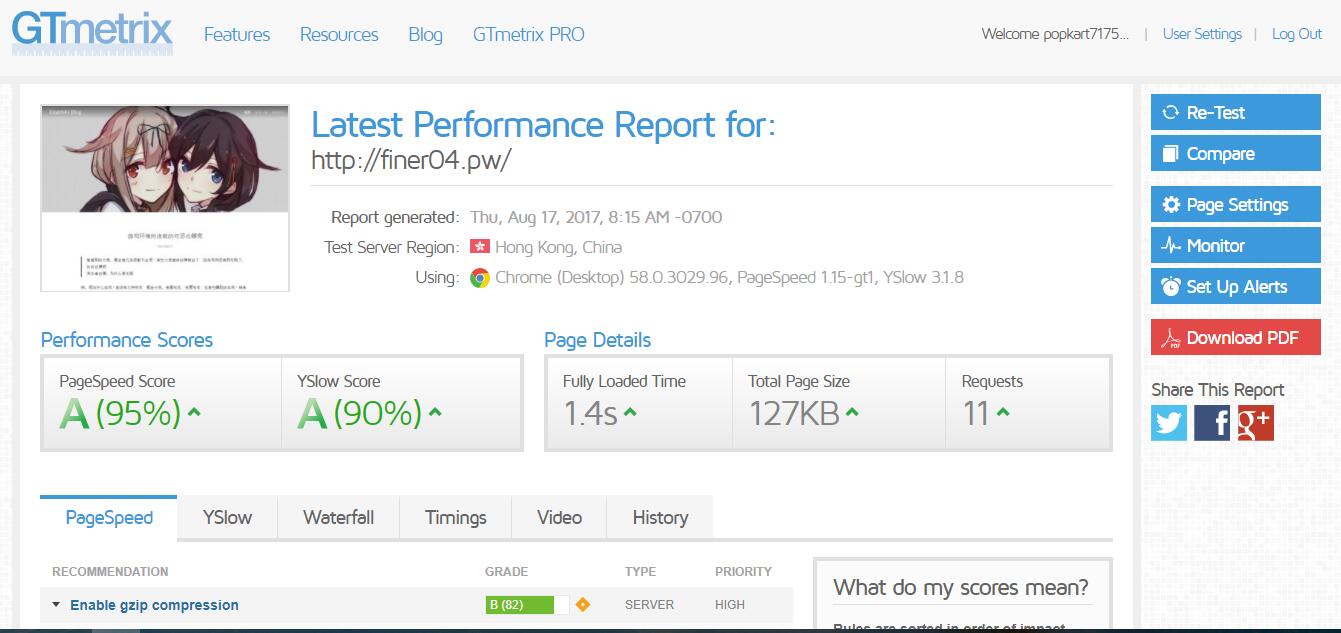Screen dimensions: 1341x633
Task: Expand the Enable gzip compression recommendation
Action: pos(154,605)
